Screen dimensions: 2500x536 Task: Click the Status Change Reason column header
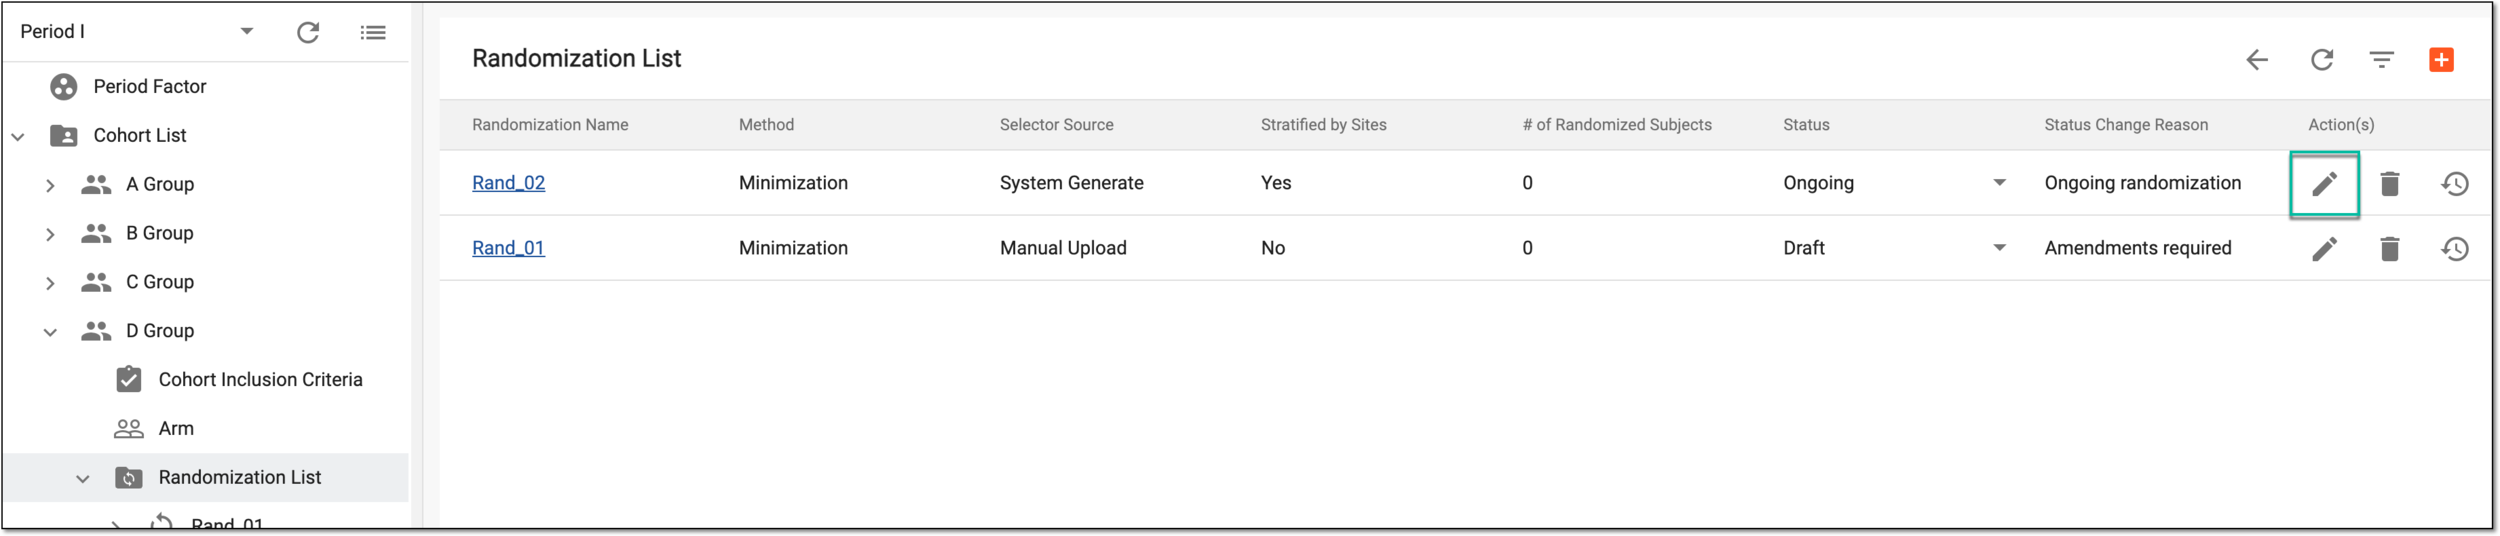point(2126,125)
